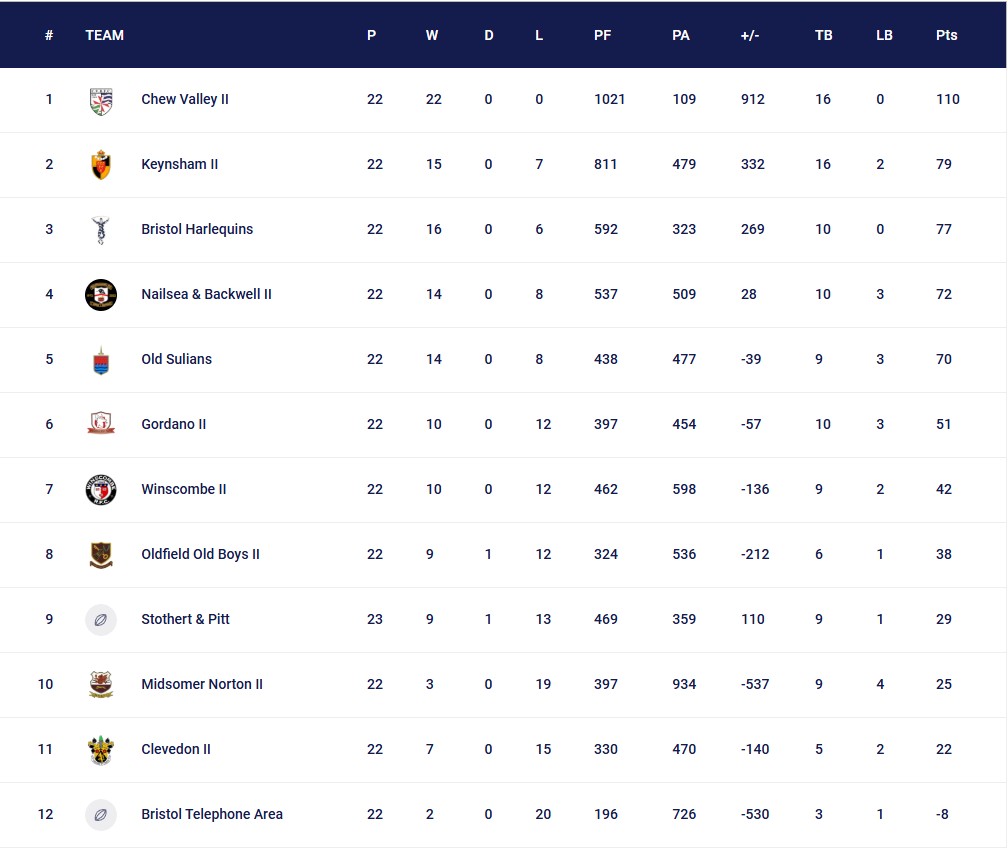Click the Old Sulians club crest
The width and height of the screenshot is (1008, 867).
click(x=101, y=360)
